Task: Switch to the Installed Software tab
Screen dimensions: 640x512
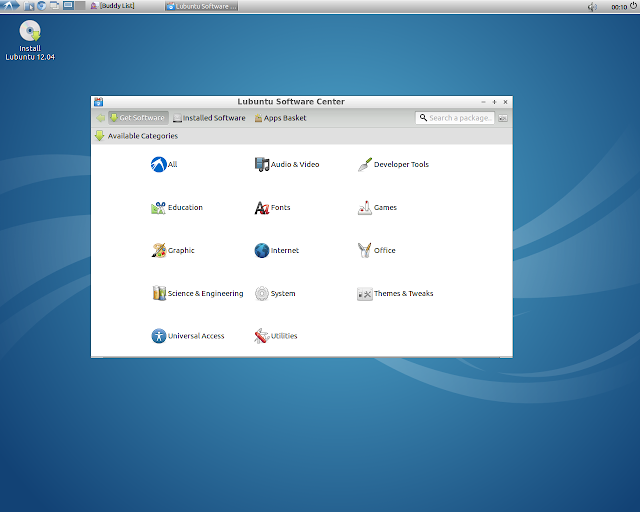Action: click(209, 118)
